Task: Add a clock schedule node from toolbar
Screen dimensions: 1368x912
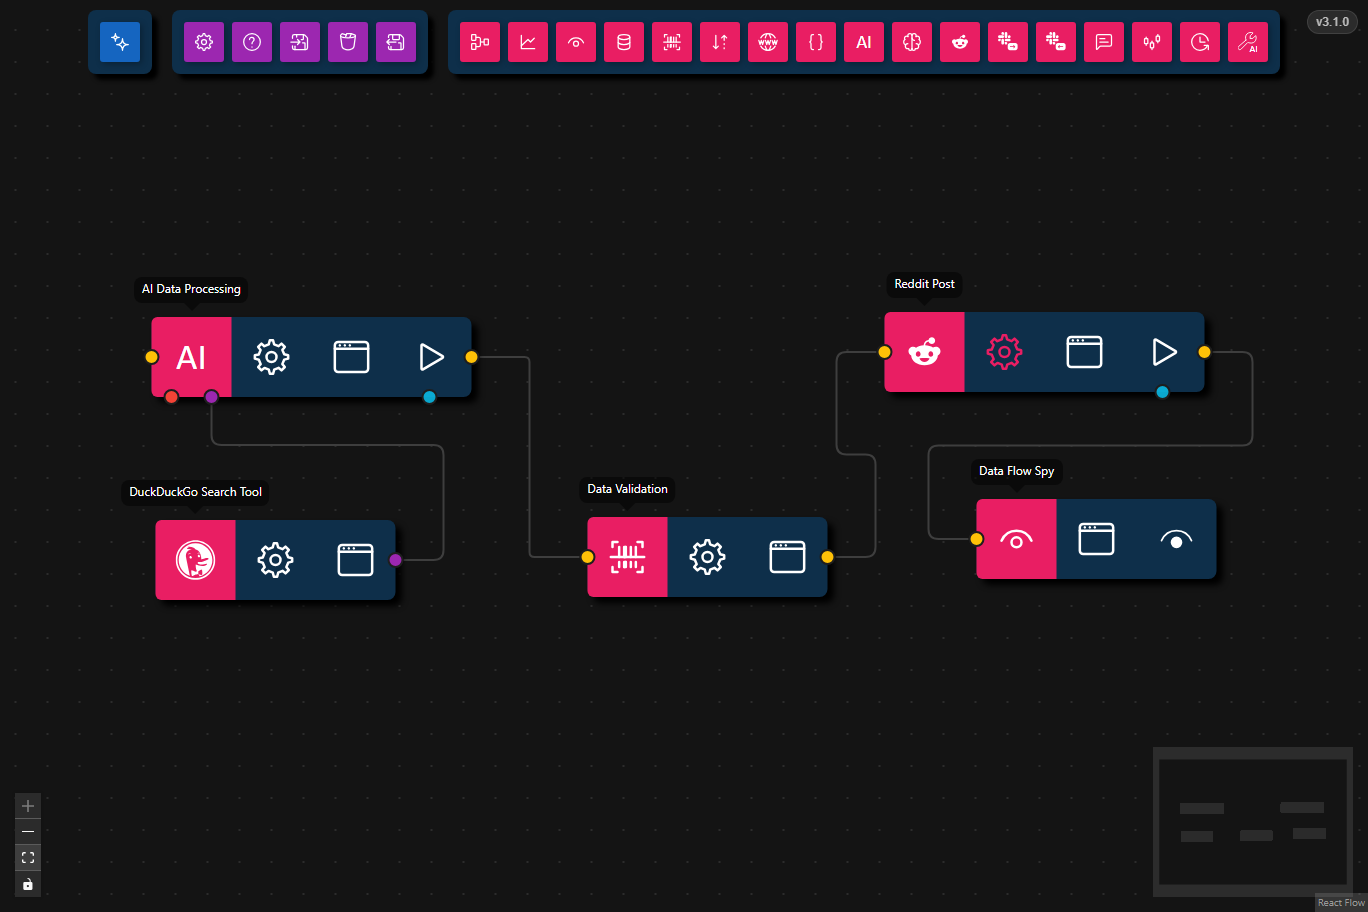Action: (1200, 42)
